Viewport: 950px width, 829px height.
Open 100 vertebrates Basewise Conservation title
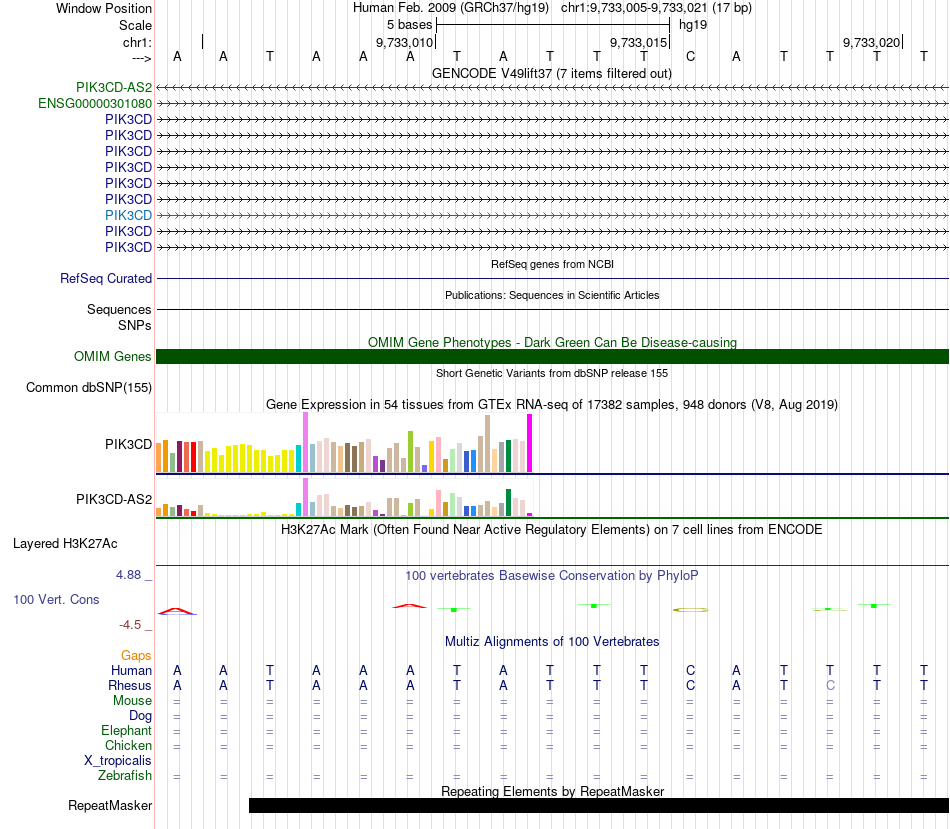pos(551,576)
